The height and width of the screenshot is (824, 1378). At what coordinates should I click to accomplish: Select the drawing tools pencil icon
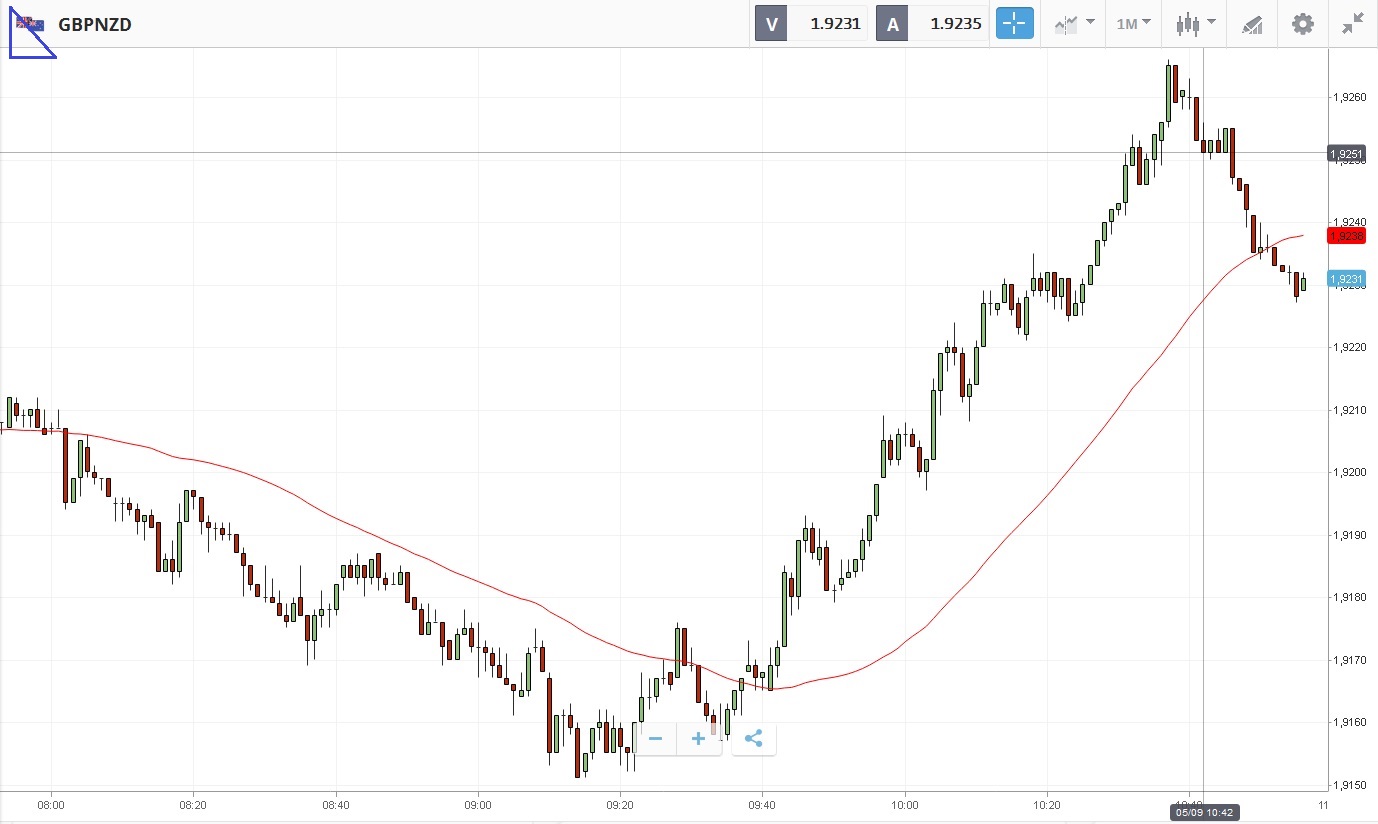(x=1252, y=24)
